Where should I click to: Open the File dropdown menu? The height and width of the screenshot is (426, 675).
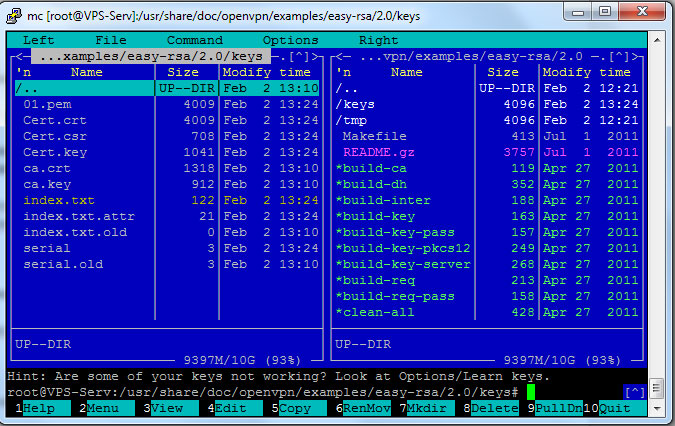tap(110, 40)
